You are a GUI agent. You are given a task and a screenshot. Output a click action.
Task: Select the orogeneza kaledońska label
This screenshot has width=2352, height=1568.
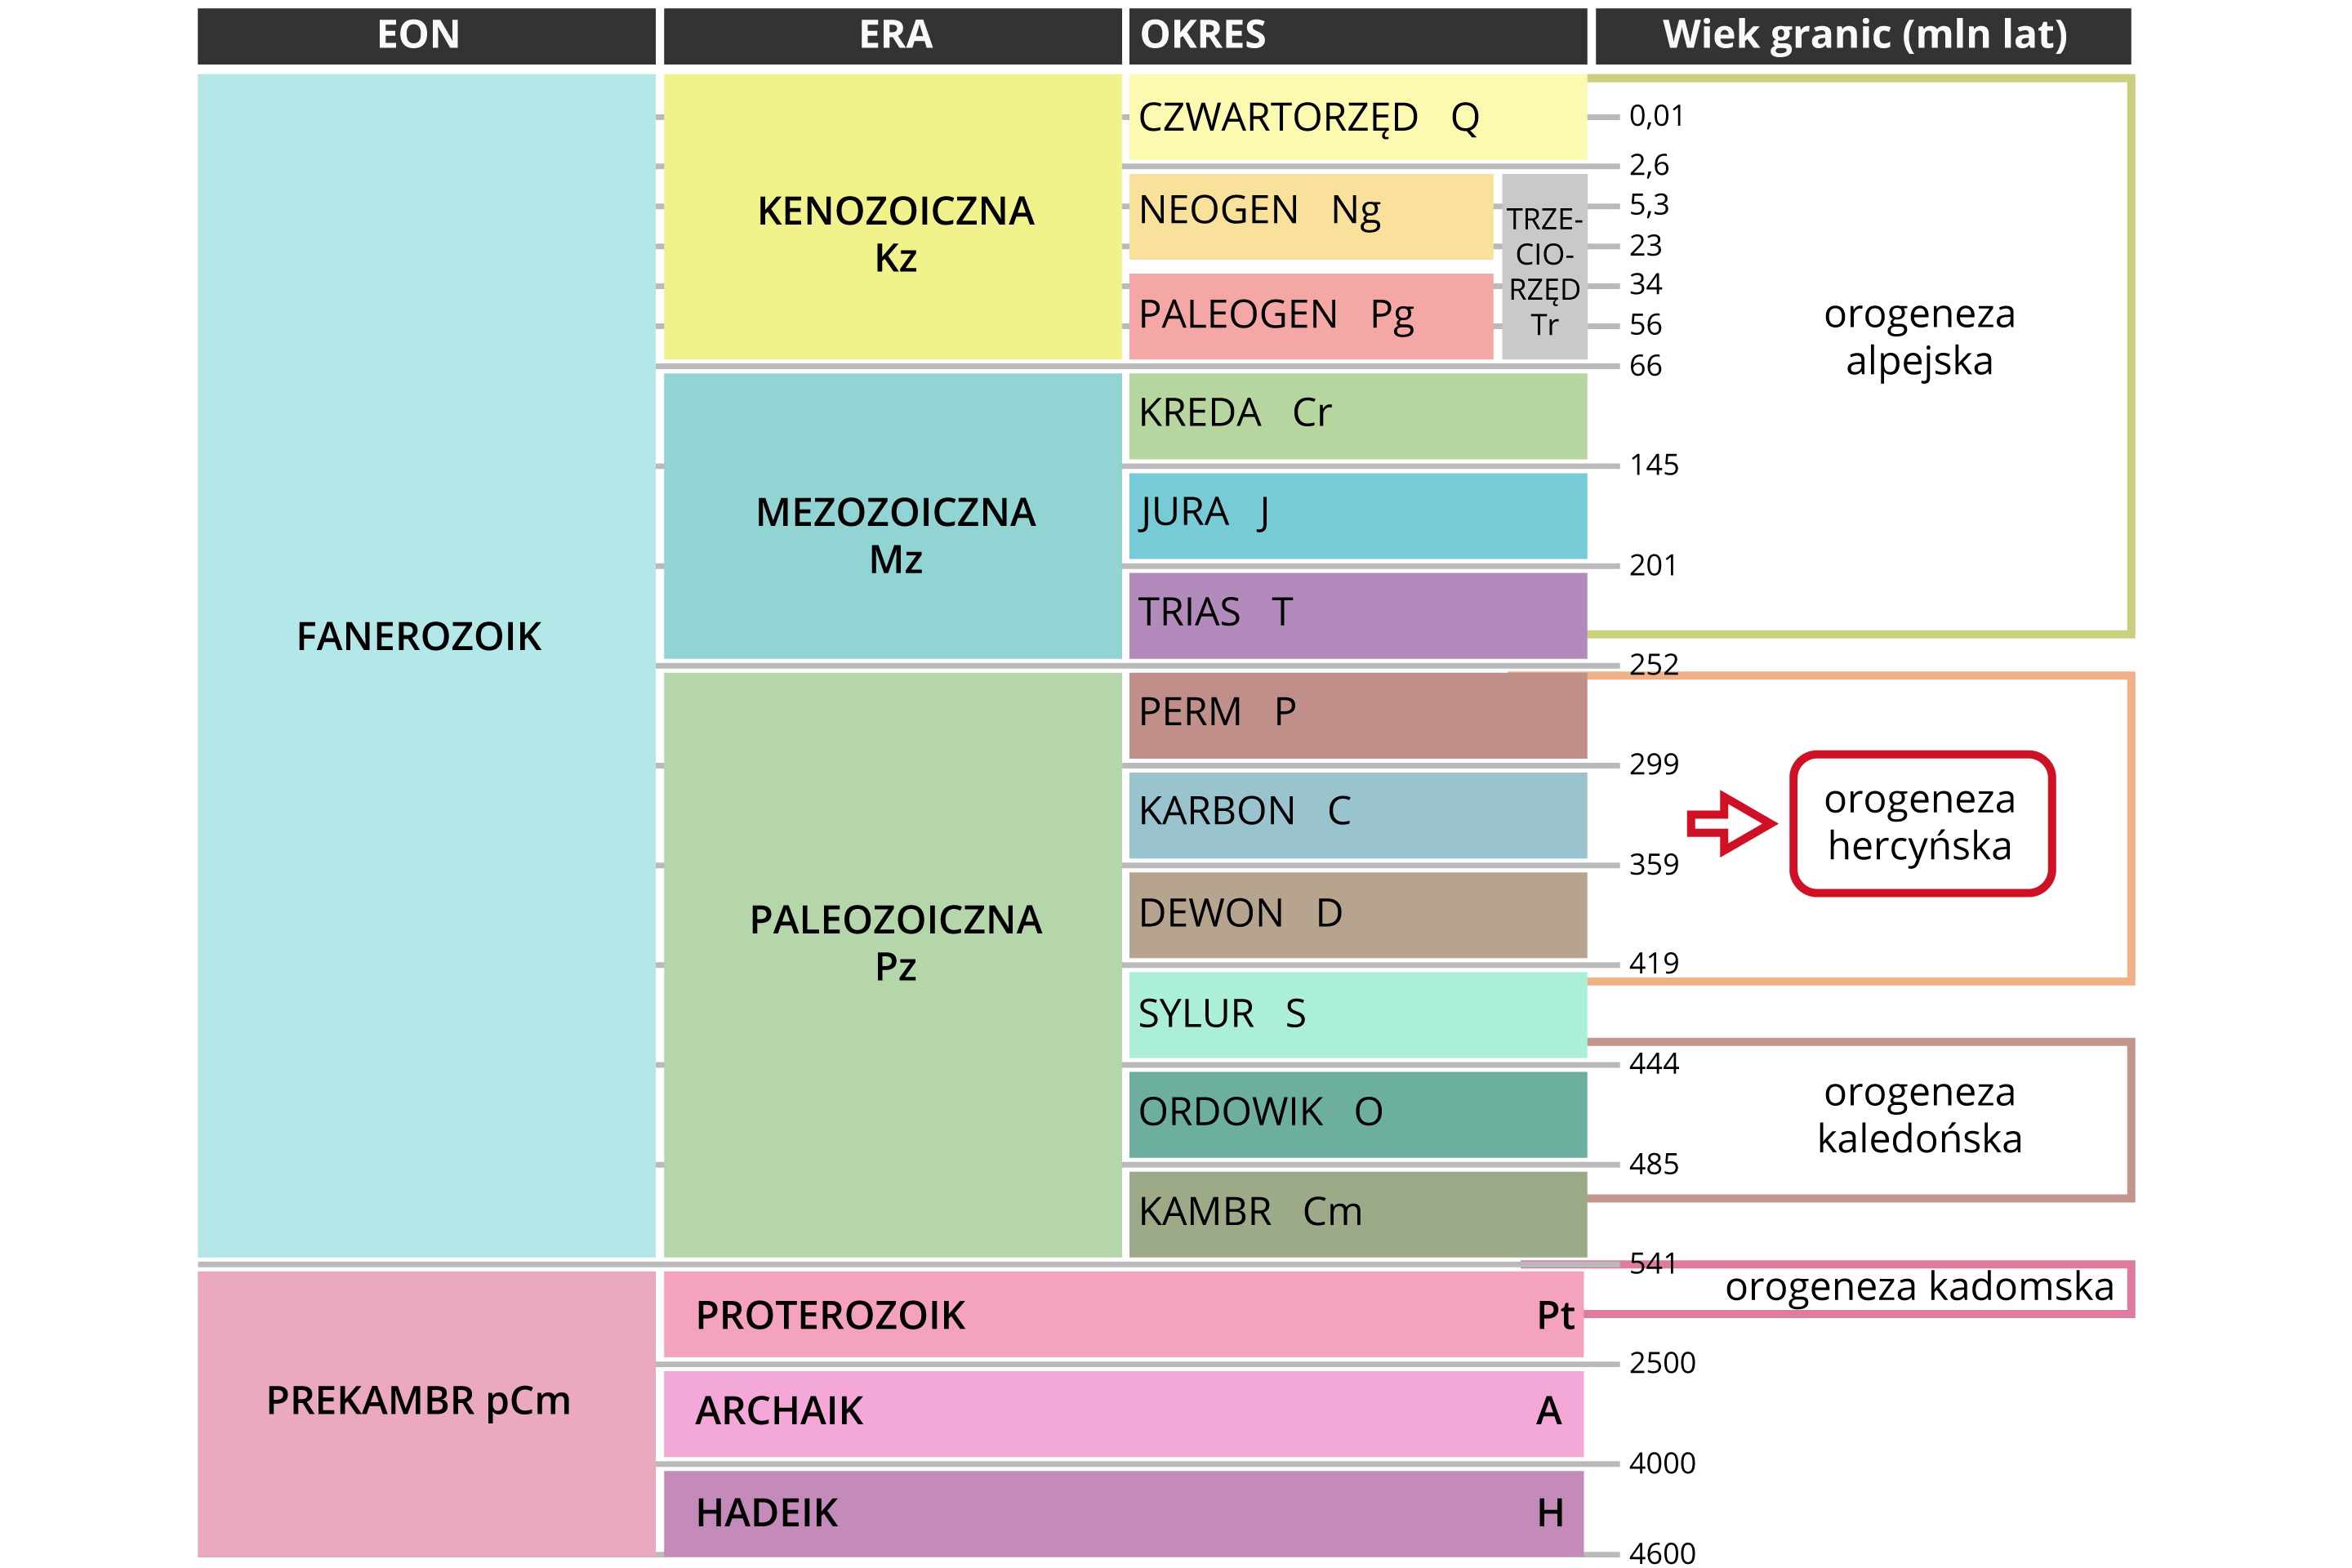1918,1115
